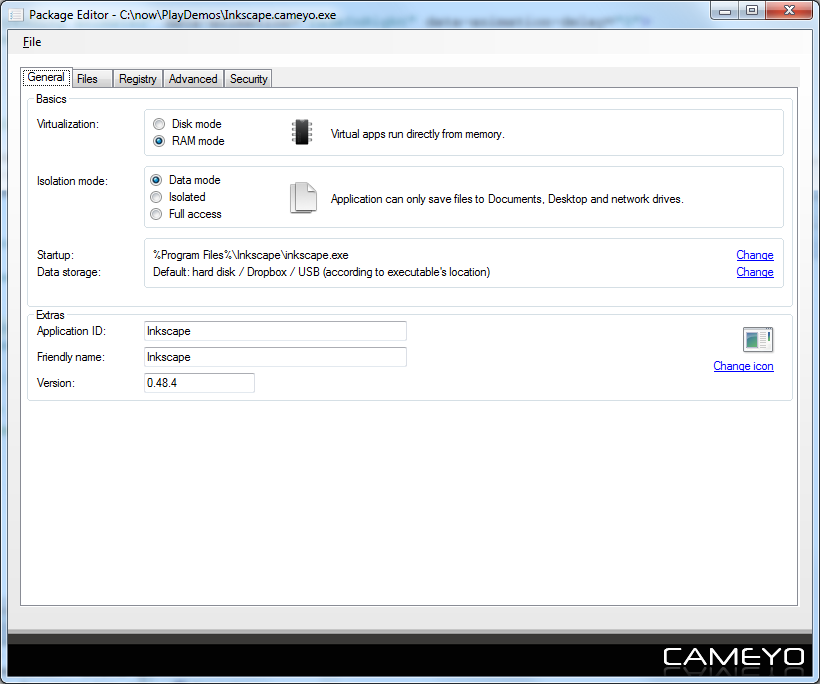Click Change link for Startup executable

pos(755,255)
